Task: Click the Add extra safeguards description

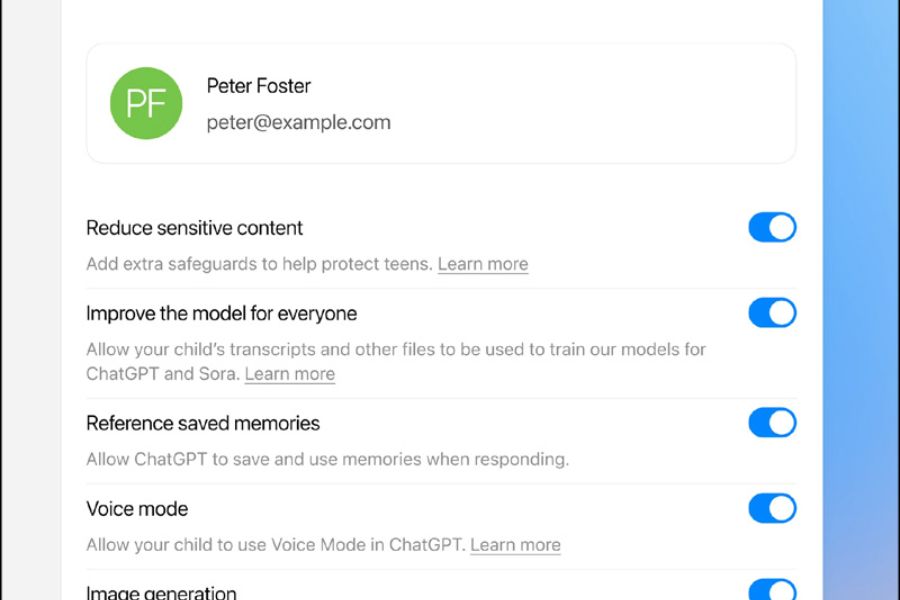Action: click(x=260, y=264)
